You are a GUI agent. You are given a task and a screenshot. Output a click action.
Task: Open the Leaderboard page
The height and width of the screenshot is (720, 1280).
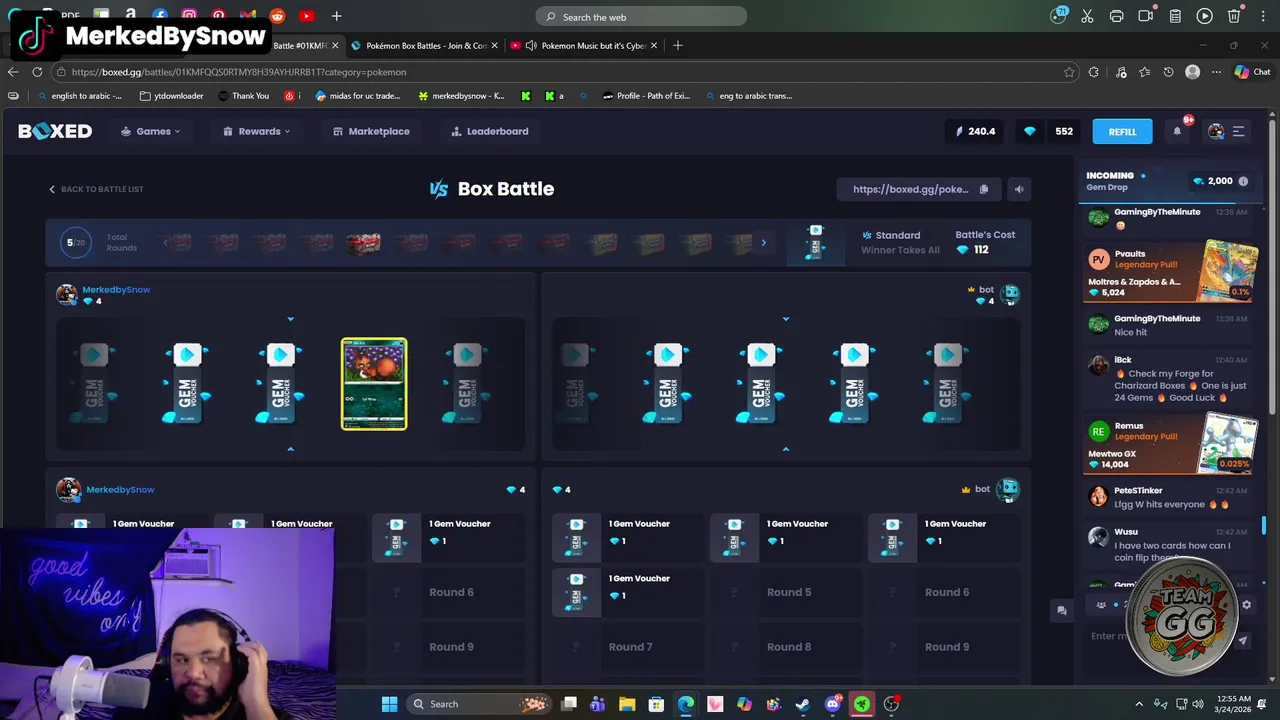click(x=490, y=131)
